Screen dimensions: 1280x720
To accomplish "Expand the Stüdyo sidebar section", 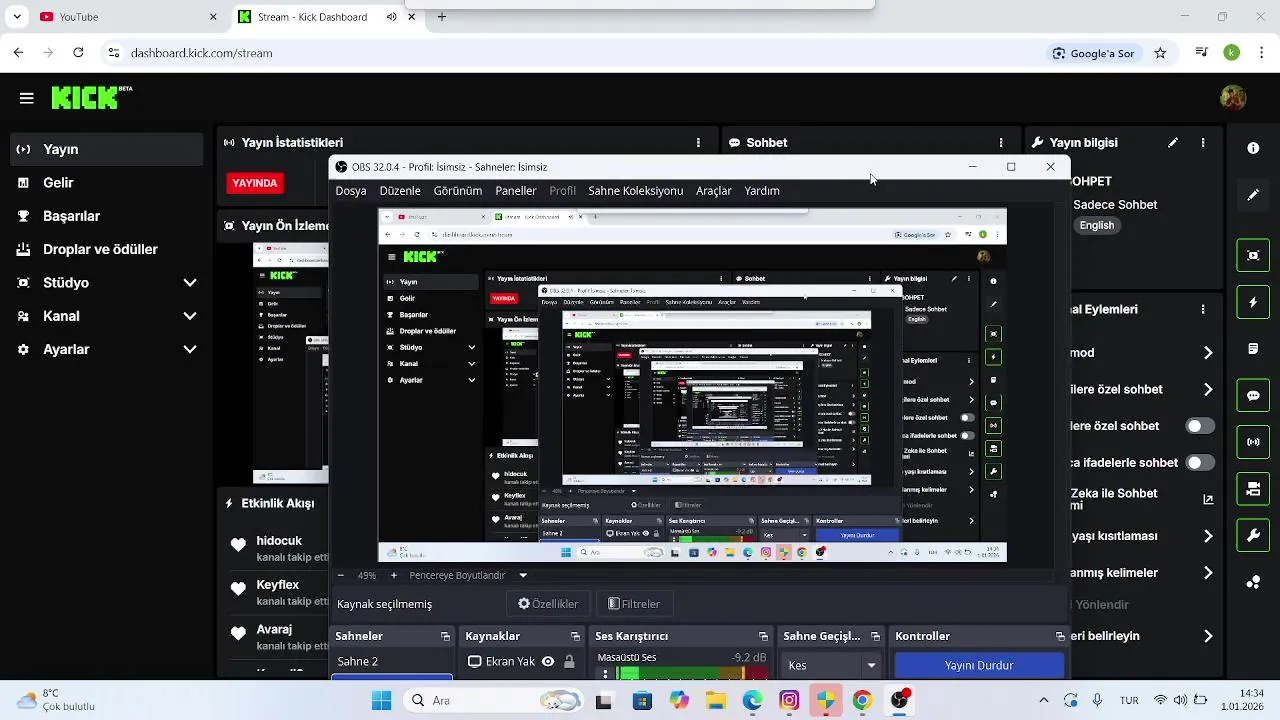I will click(x=190, y=283).
